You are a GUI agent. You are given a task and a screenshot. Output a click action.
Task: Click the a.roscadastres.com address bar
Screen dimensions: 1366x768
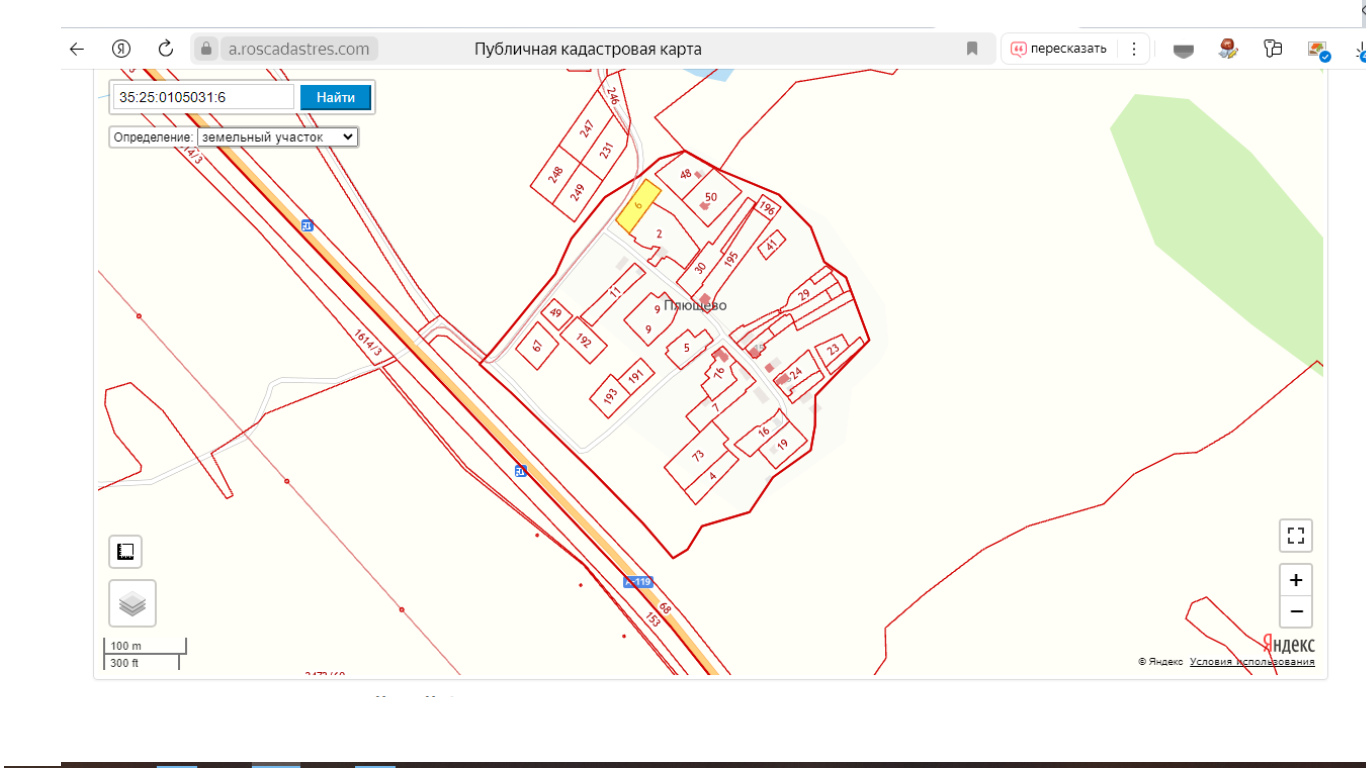point(299,49)
